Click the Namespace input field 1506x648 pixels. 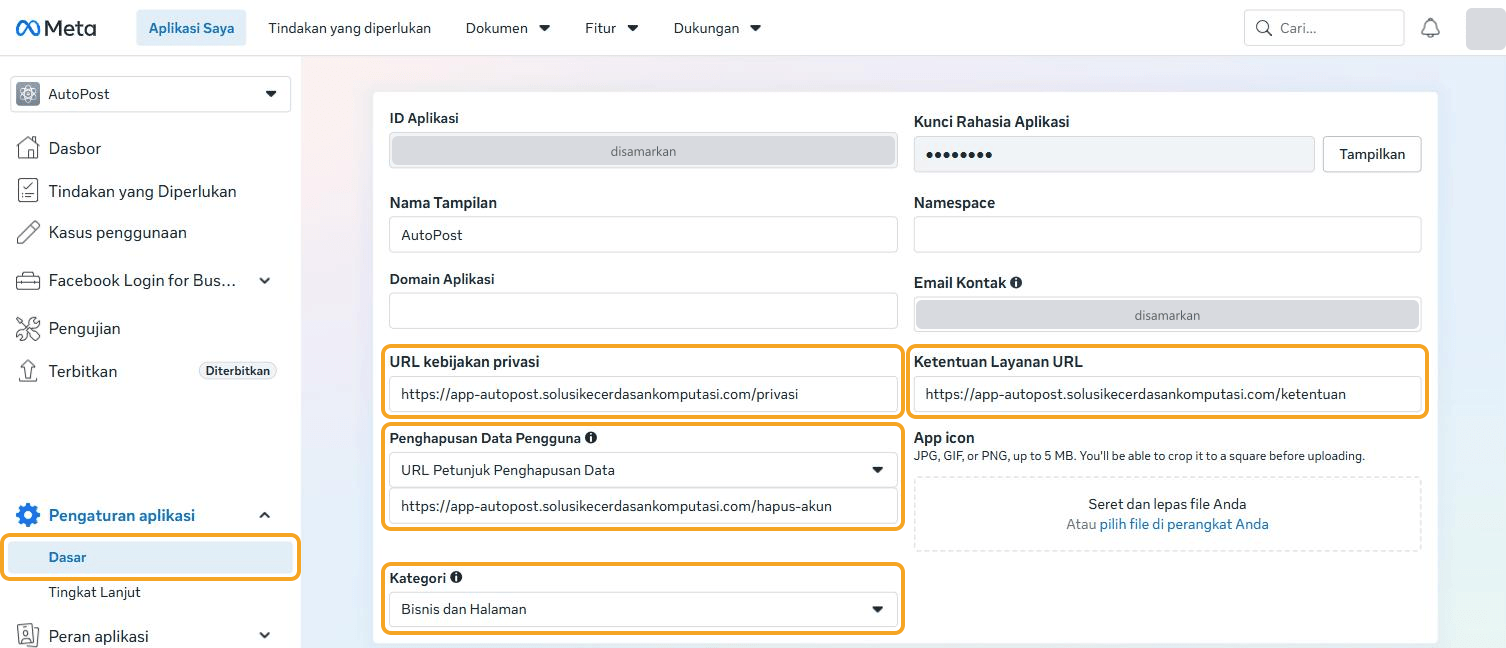(1167, 235)
